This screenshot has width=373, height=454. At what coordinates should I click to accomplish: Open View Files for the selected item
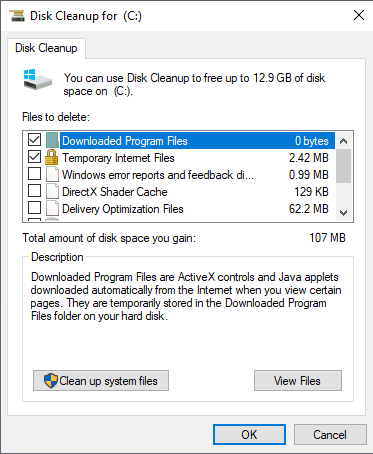click(x=298, y=381)
